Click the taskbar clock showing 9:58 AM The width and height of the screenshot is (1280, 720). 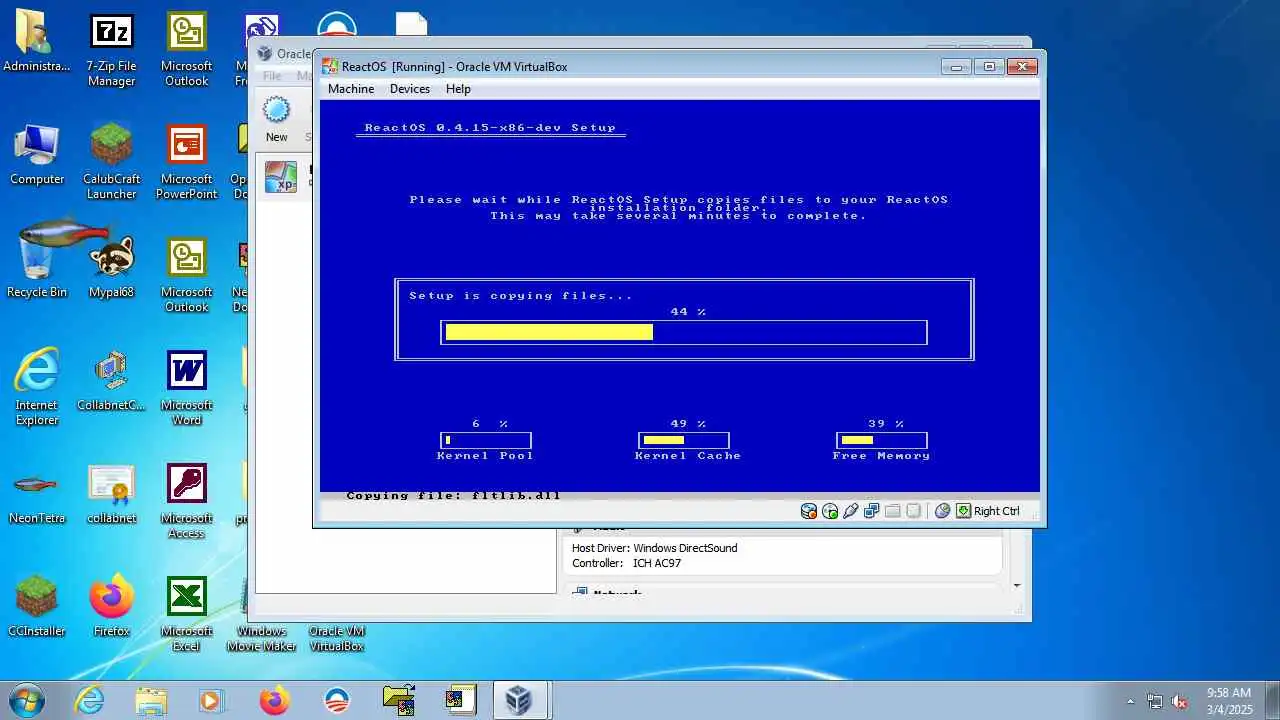pyautogui.click(x=1228, y=700)
